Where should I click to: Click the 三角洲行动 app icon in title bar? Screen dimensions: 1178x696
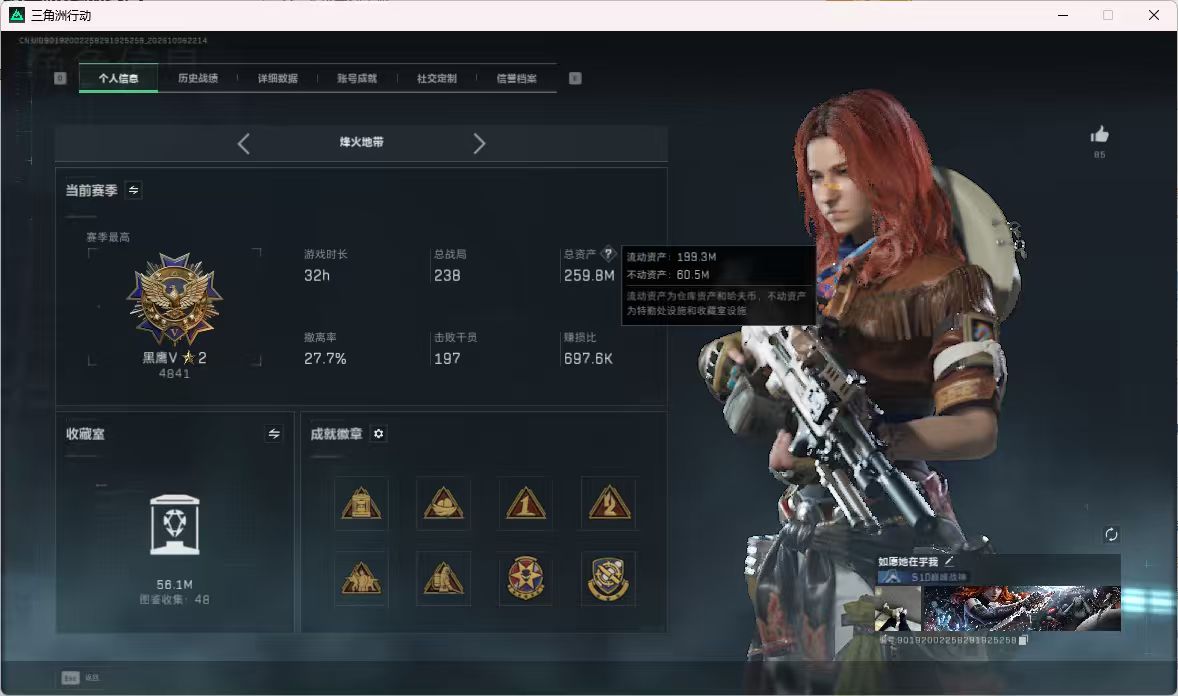[x=17, y=15]
